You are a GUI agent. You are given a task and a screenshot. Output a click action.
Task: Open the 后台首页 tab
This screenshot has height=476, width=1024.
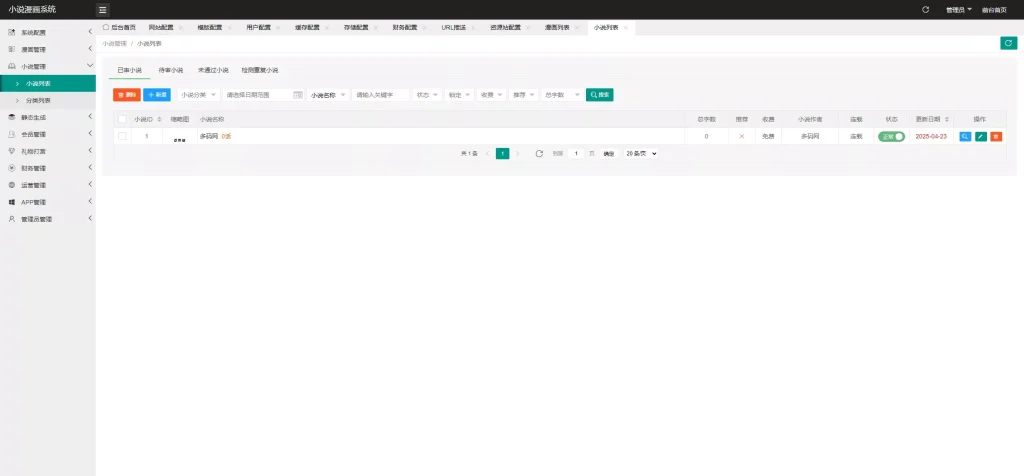click(x=119, y=27)
